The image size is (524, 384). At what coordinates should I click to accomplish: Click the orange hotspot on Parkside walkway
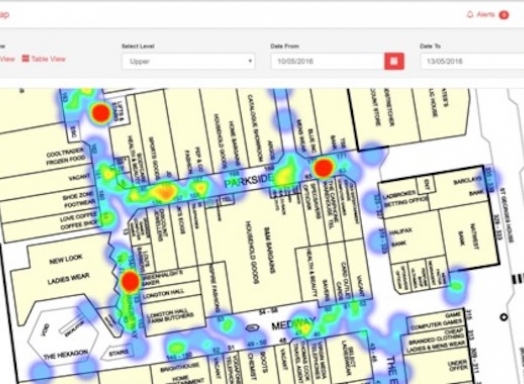pos(165,193)
